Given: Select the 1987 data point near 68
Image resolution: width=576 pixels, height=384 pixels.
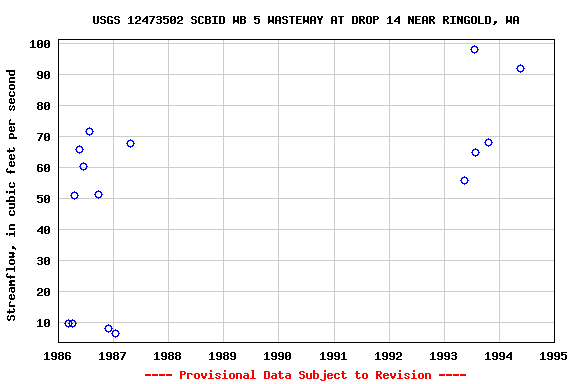Looking at the screenshot, I should tap(130, 144).
